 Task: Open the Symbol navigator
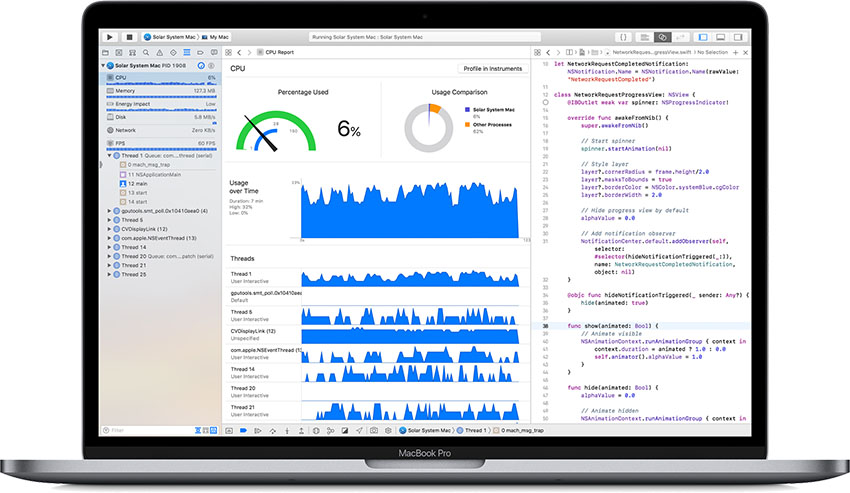[x=132, y=53]
